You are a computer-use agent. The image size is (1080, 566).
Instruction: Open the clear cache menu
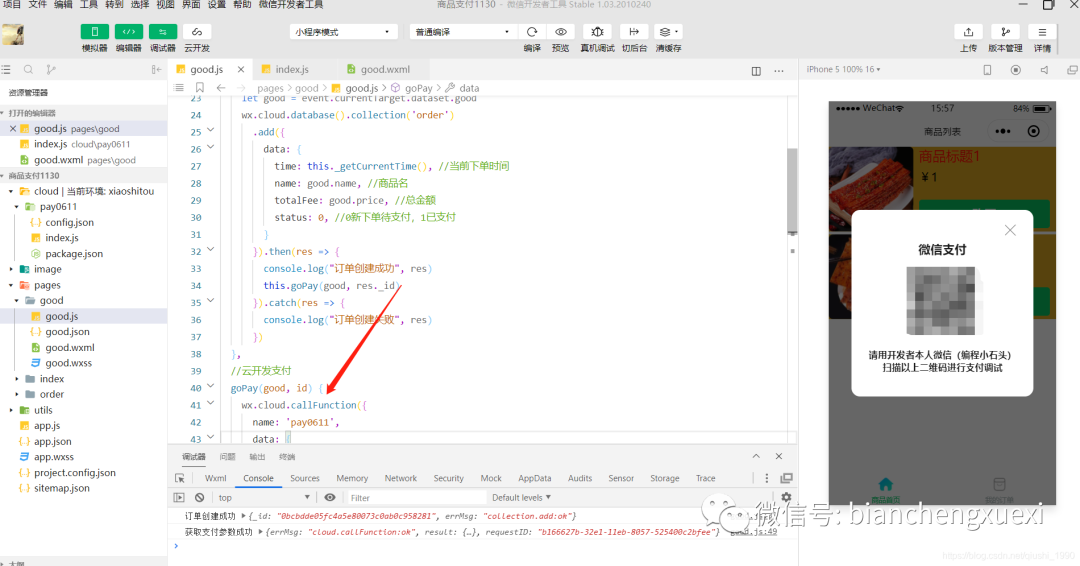pos(667,32)
